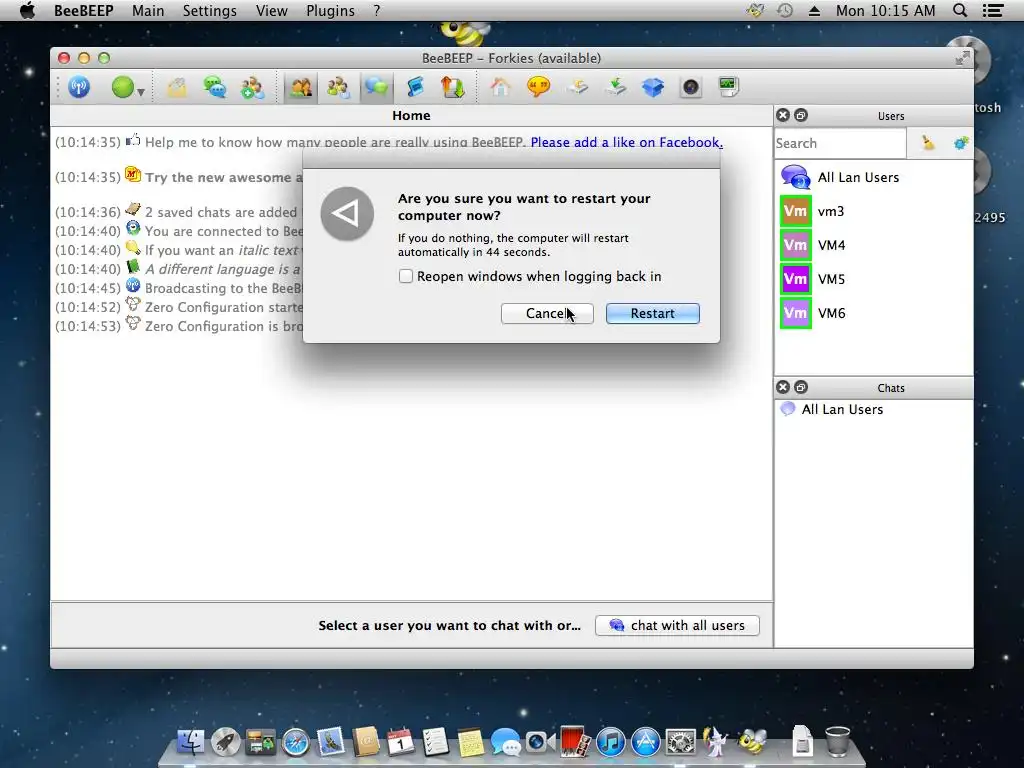The width and height of the screenshot is (1024, 768).
Task: Open the BeeBEEP bee icon in the Dock
Action: pyautogui.click(x=752, y=741)
